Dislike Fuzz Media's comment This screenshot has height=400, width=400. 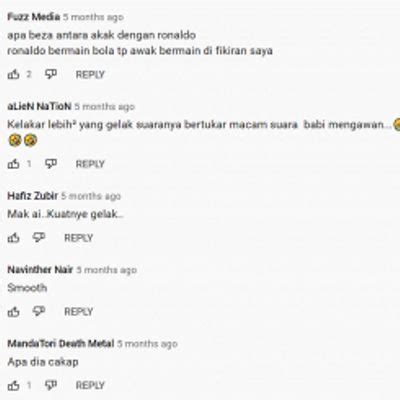coord(51,74)
